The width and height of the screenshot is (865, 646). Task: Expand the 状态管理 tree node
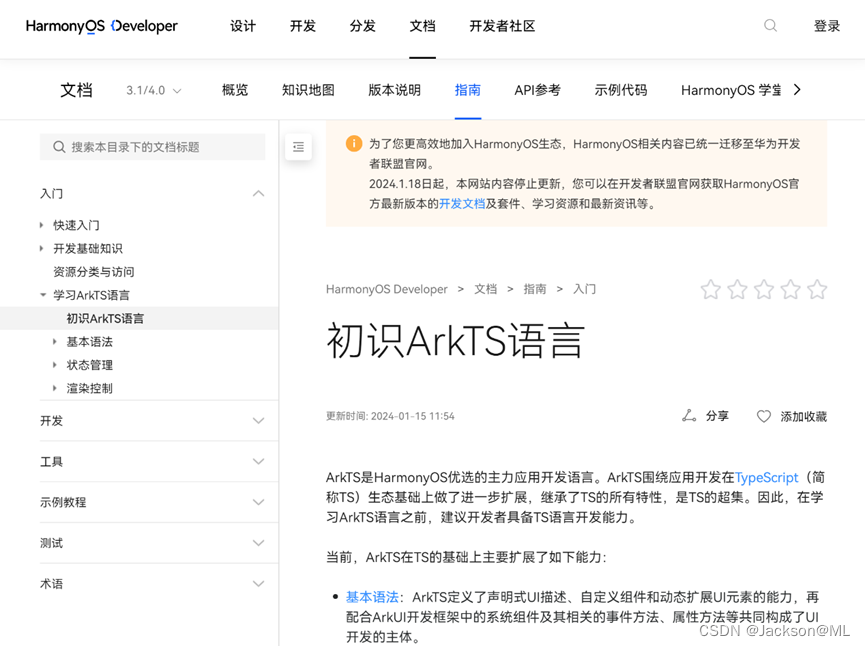55,365
